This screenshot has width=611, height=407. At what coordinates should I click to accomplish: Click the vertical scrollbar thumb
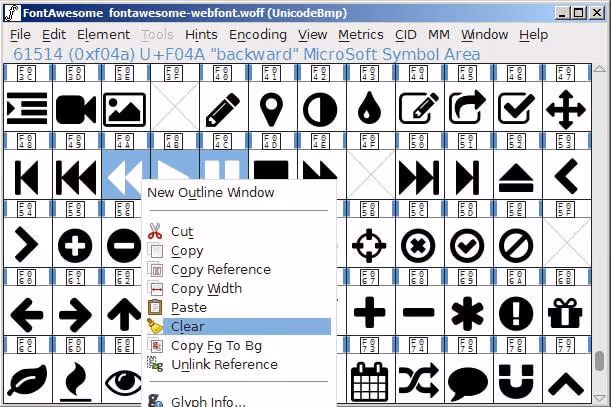pyautogui.click(x=600, y=361)
